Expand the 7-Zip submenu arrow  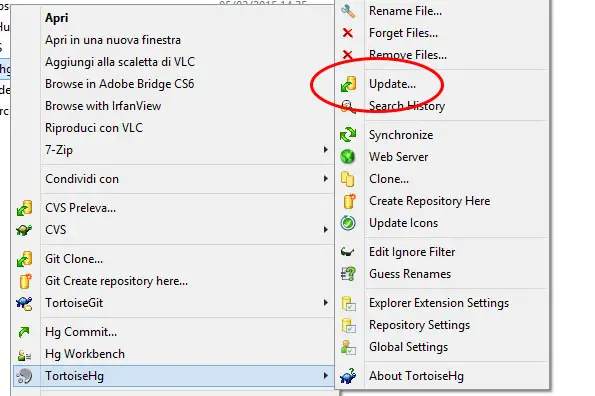coord(326,149)
